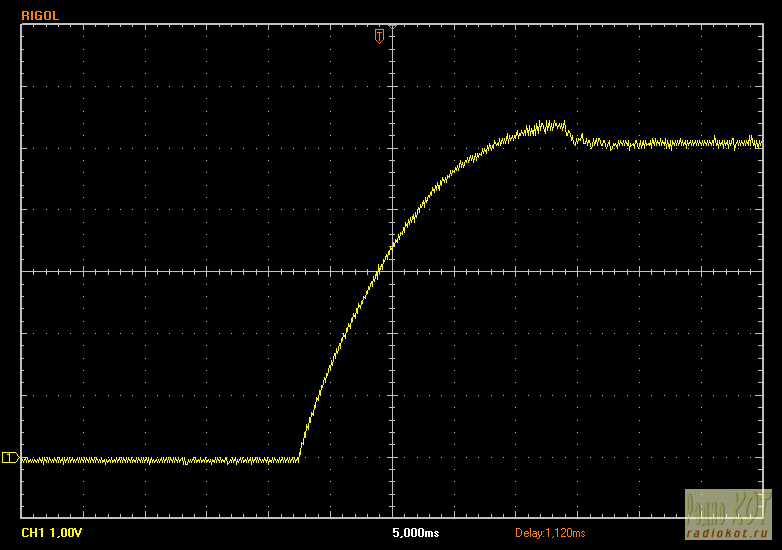Click the orange trigger position T marker

coord(379,36)
